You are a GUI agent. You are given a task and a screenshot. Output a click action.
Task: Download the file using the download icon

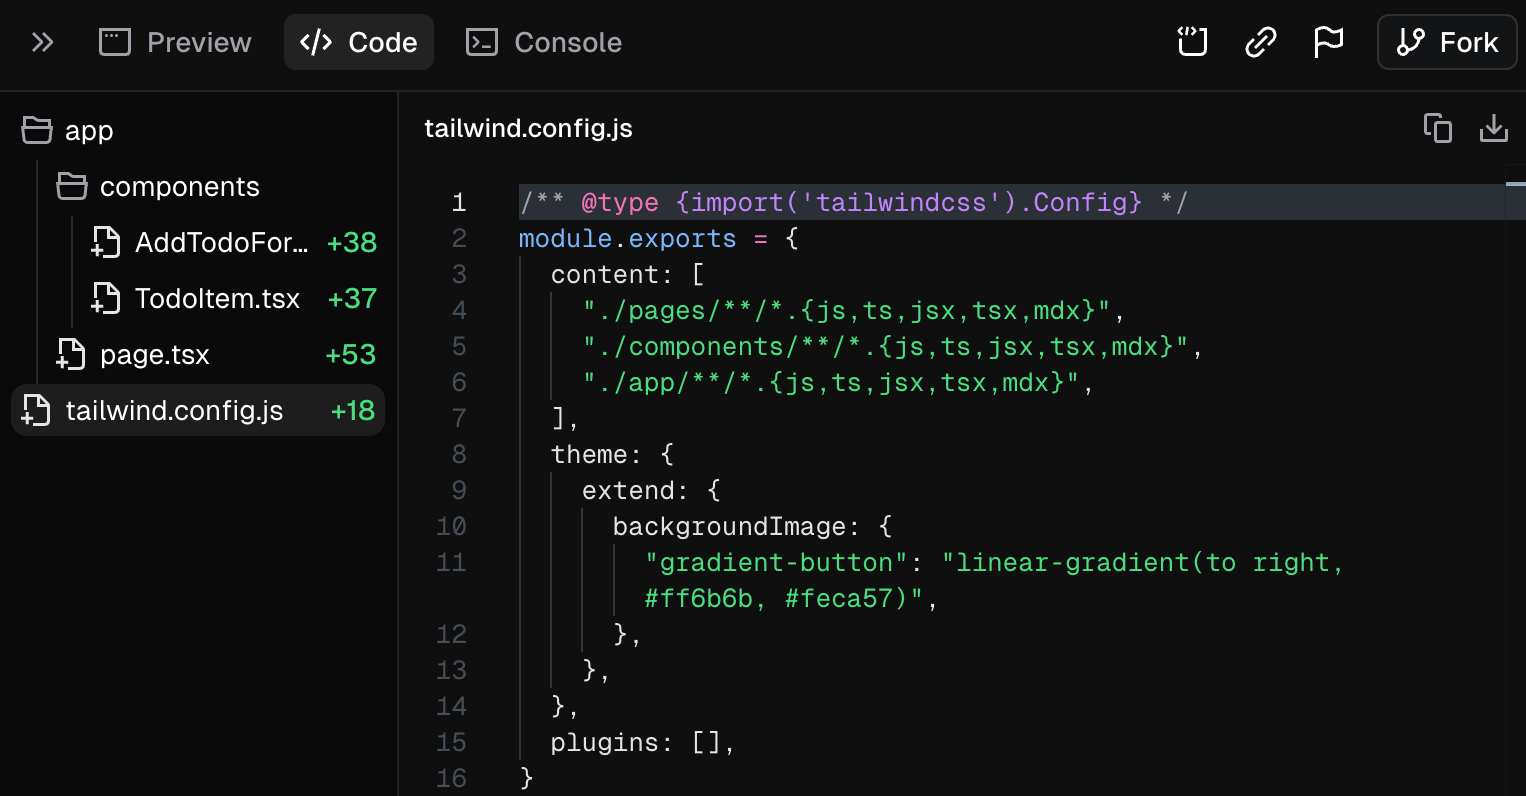[x=1494, y=128]
